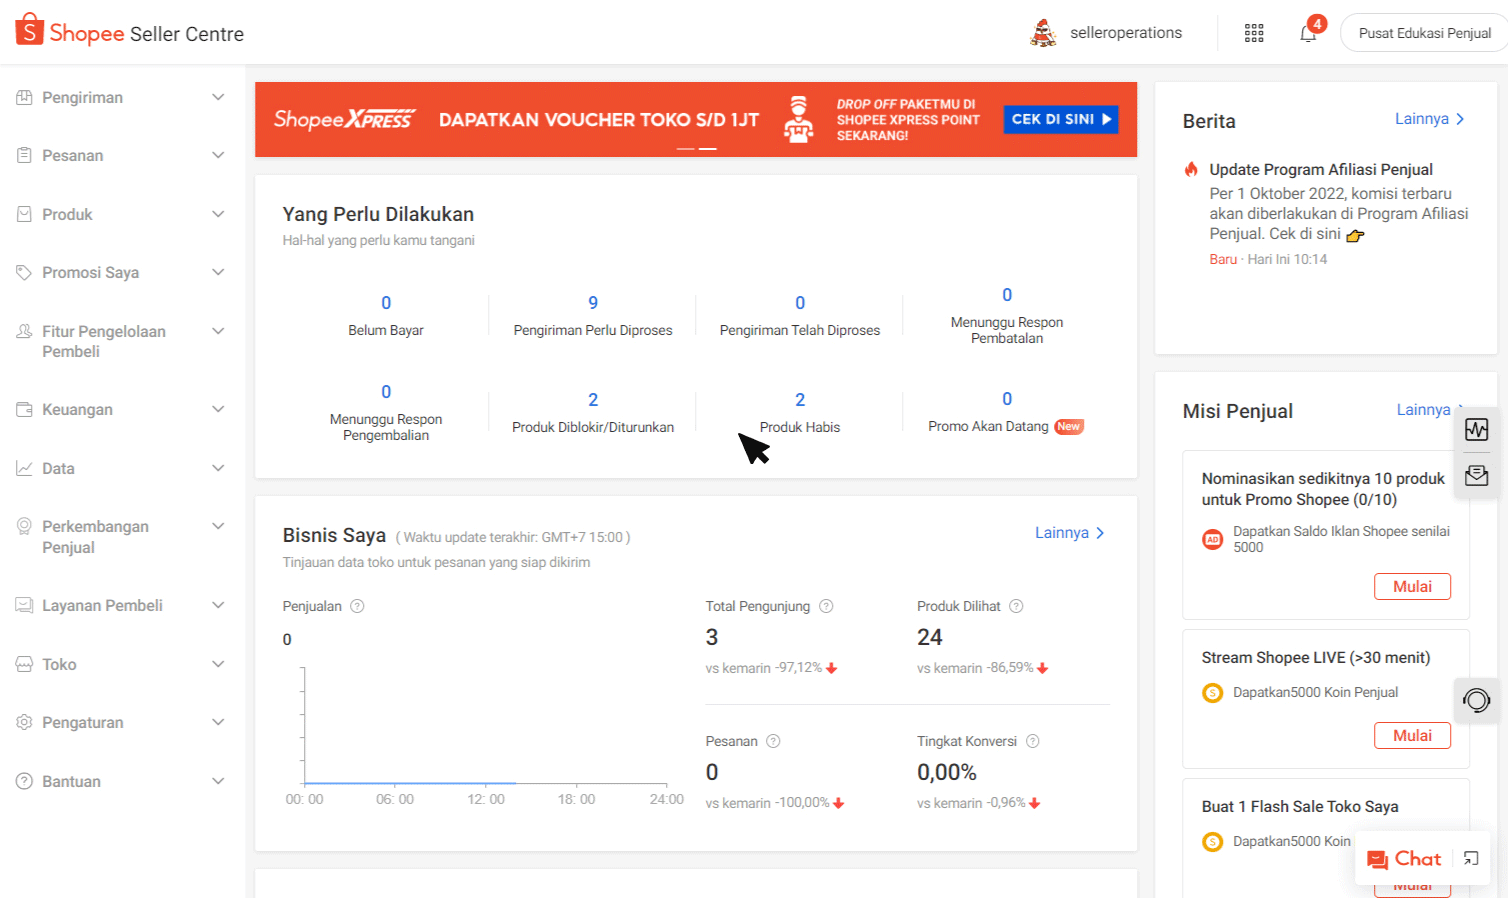The height and width of the screenshot is (898, 1508).
Task: Open Lainnya link in the Berita panel
Action: pyautogui.click(x=1430, y=118)
